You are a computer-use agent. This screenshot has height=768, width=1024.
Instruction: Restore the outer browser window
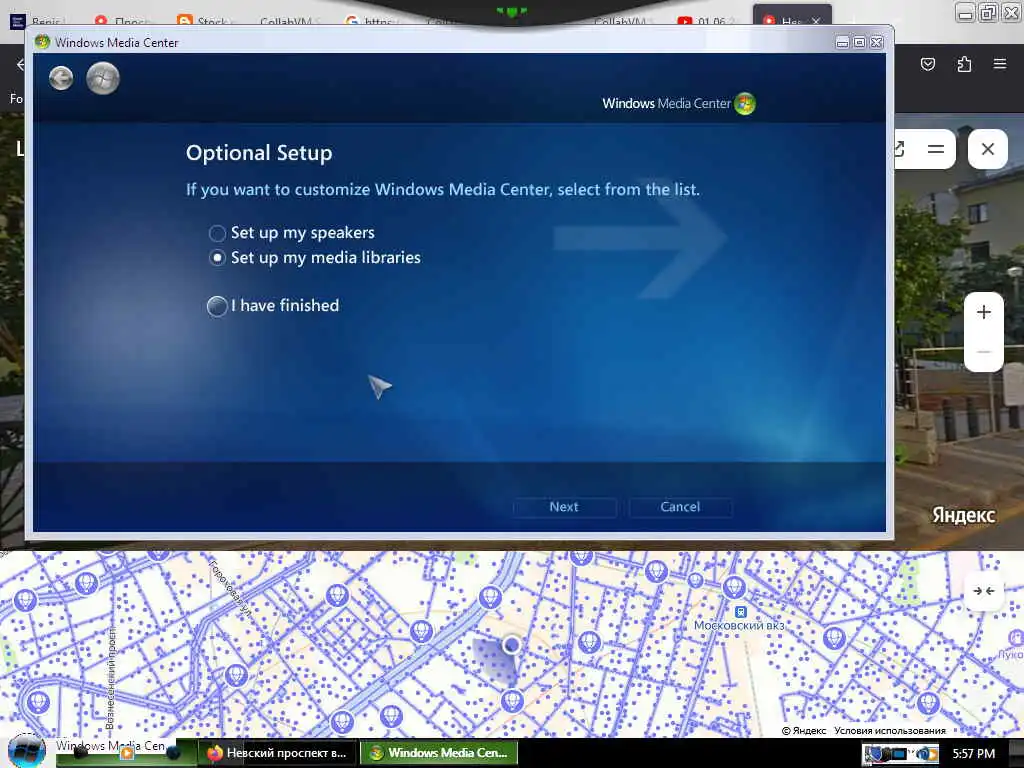tap(989, 12)
